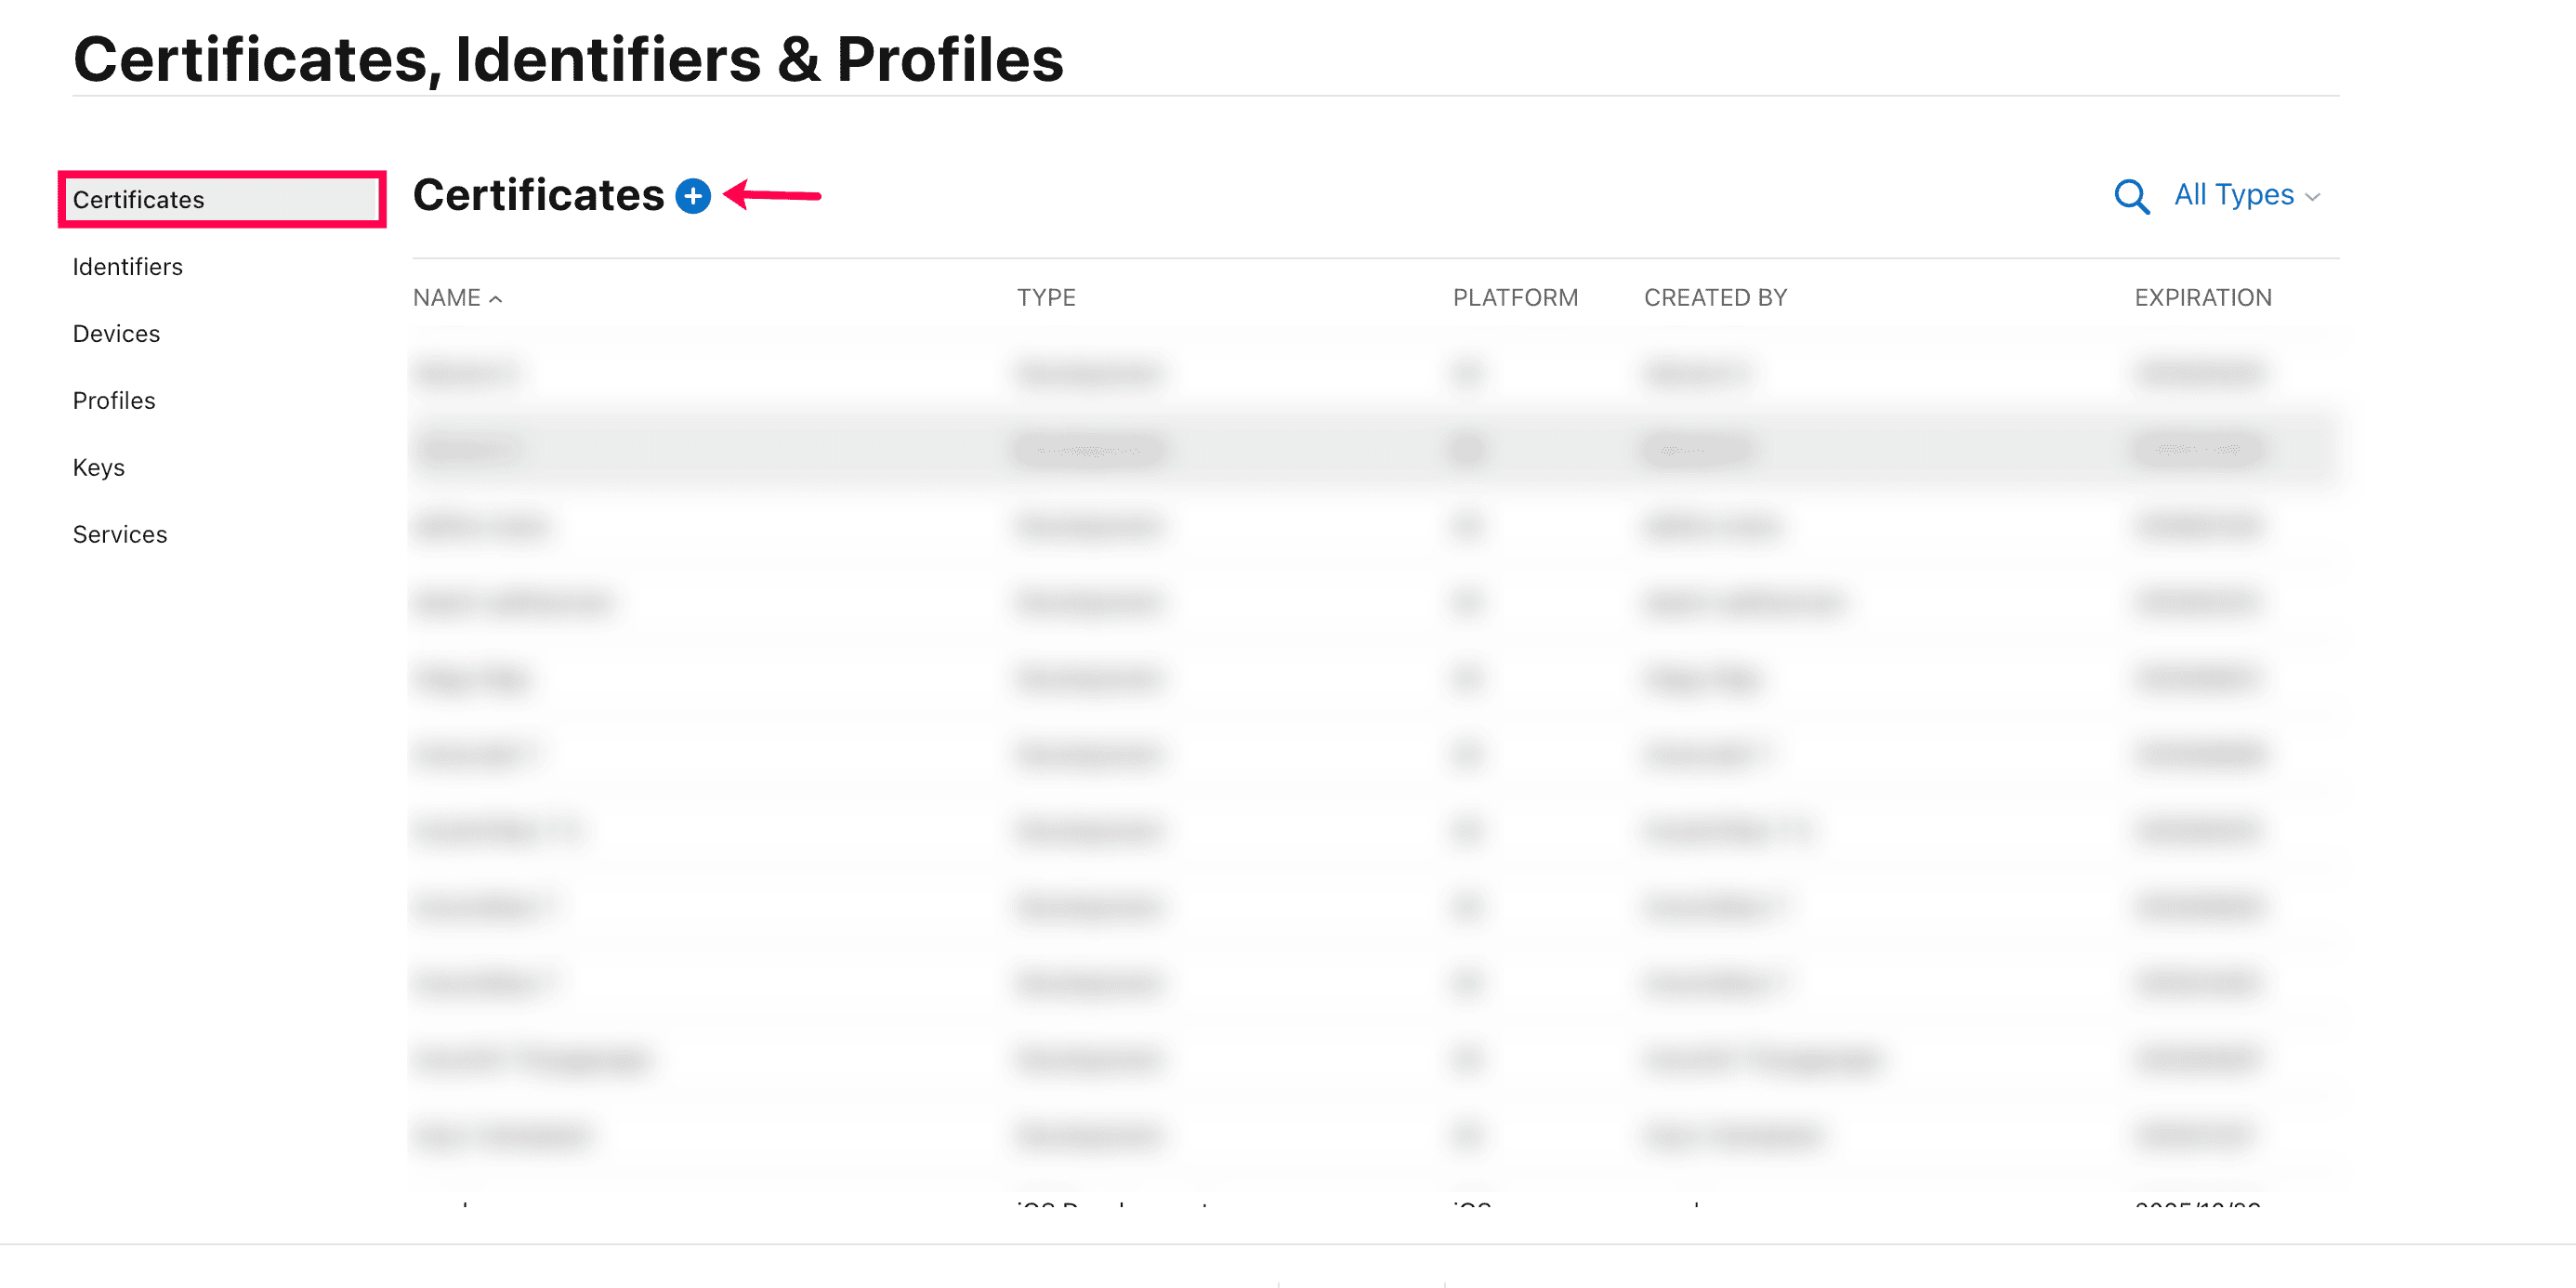Open the Keys sidebar item
Image resolution: width=2576 pixels, height=1288 pixels.
[99, 468]
